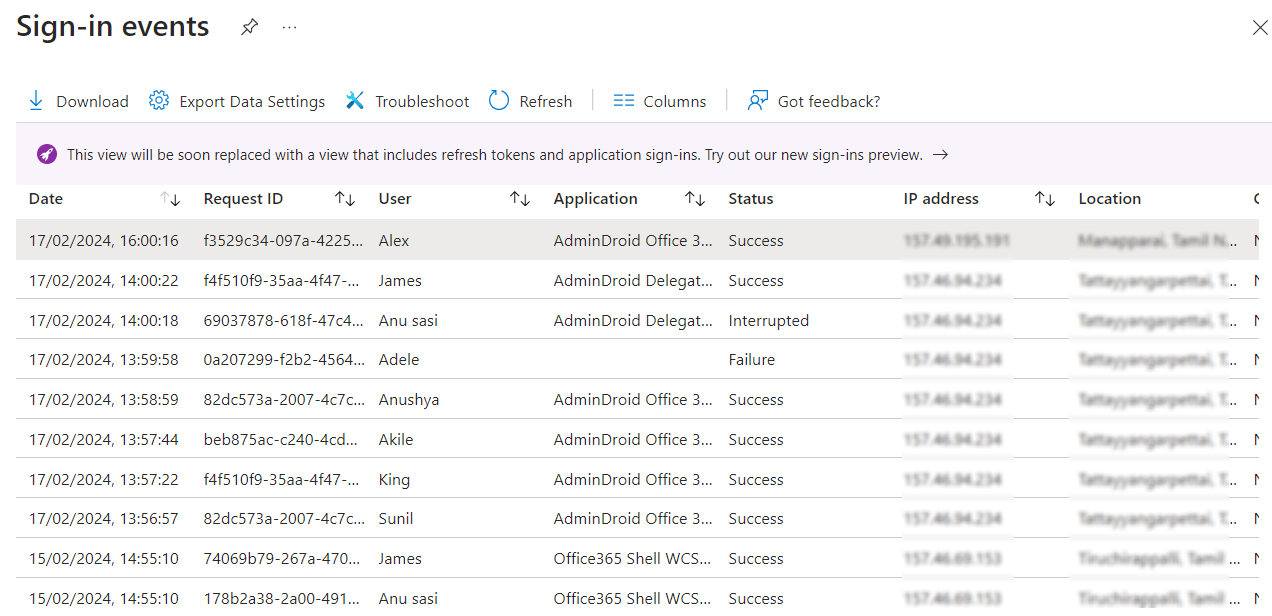Sort the IP address column
The width and height of the screenshot is (1272, 616).
pyautogui.click(x=1044, y=199)
